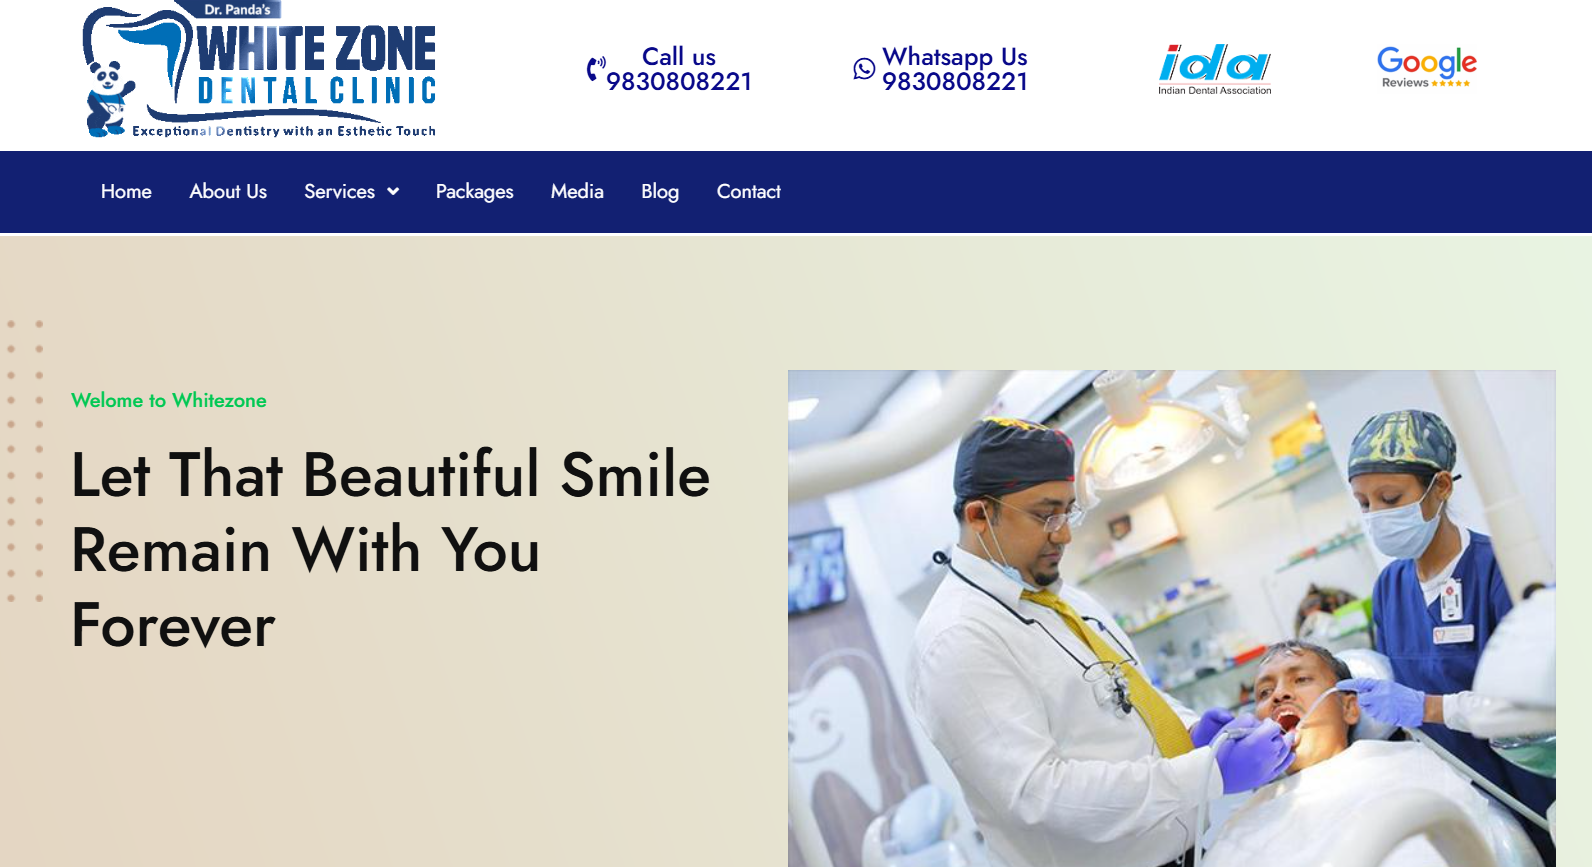Screen dimensions: 1592x867
Task: Click the panda mascot in the logo
Action: click(x=108, y=98)
